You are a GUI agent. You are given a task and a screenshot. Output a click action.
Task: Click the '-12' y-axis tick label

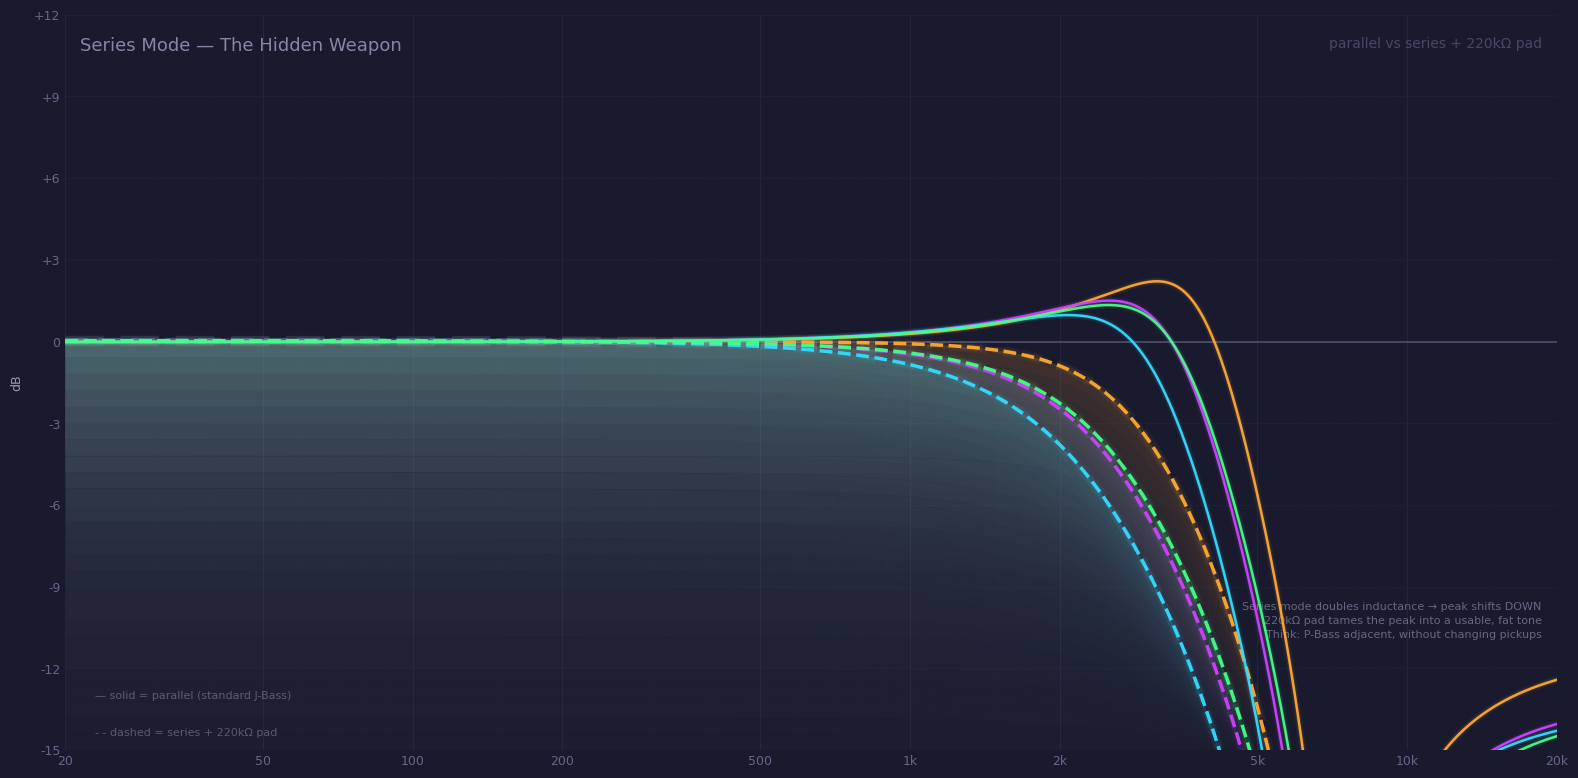(x=50, y=669)
